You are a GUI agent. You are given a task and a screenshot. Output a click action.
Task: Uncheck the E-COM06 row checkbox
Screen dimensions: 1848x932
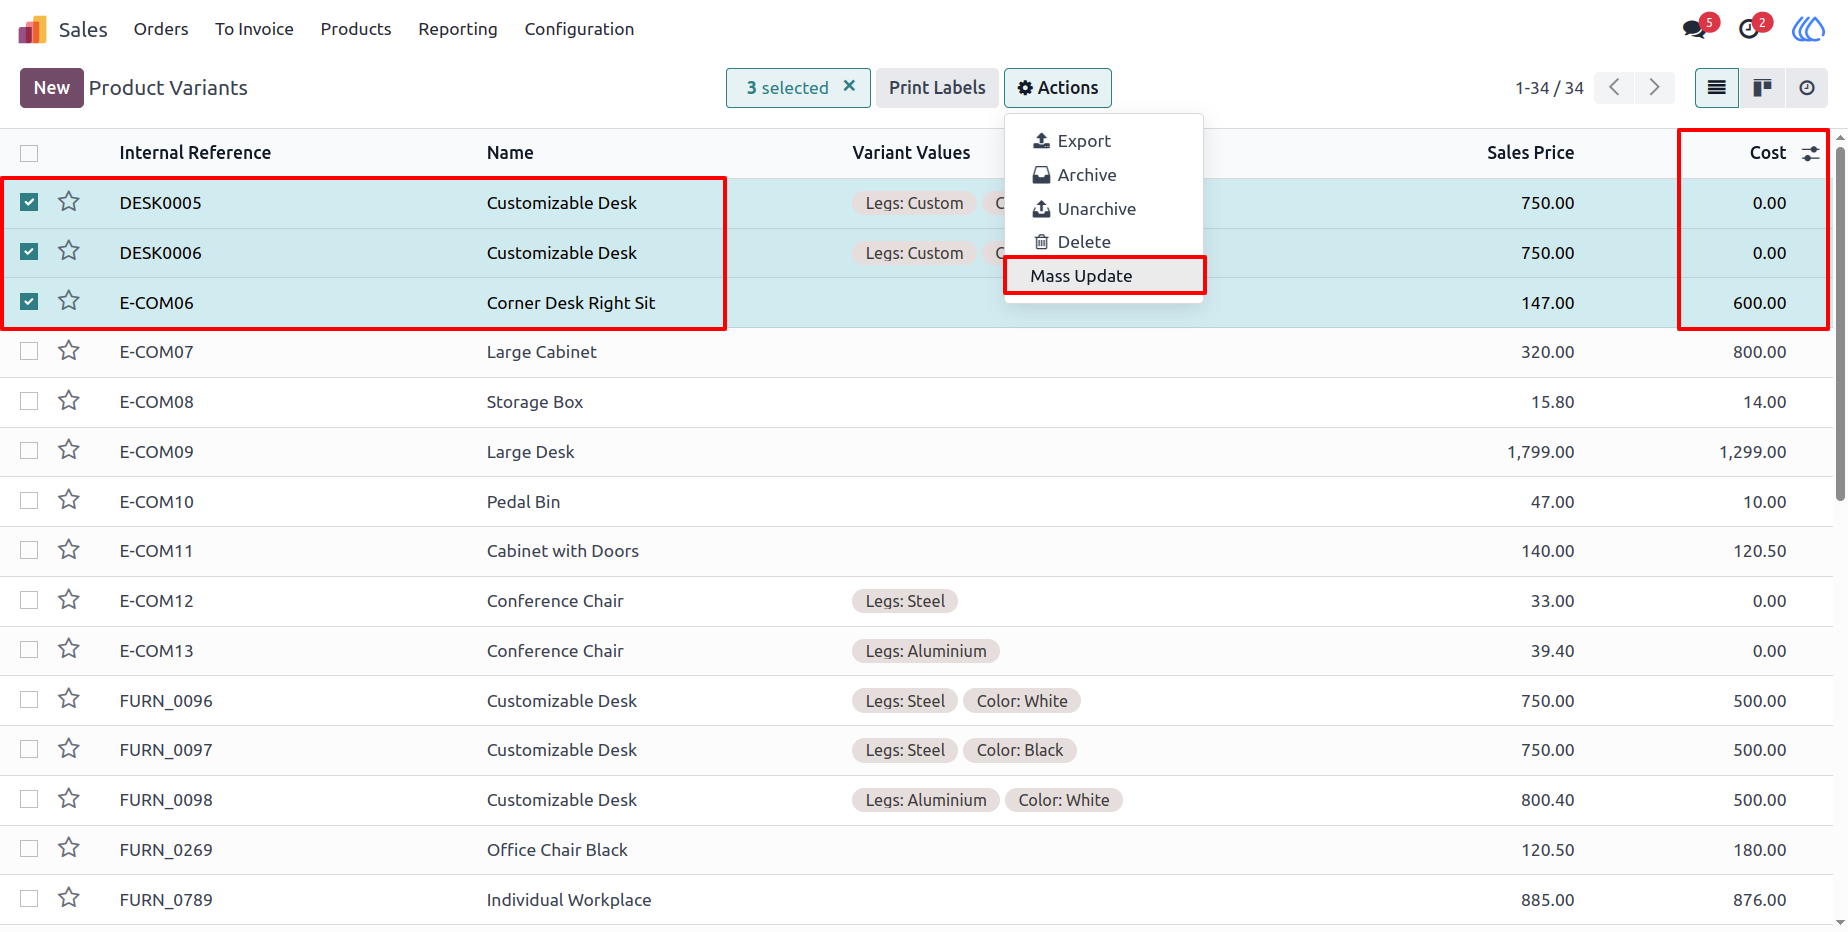[29, 302]
